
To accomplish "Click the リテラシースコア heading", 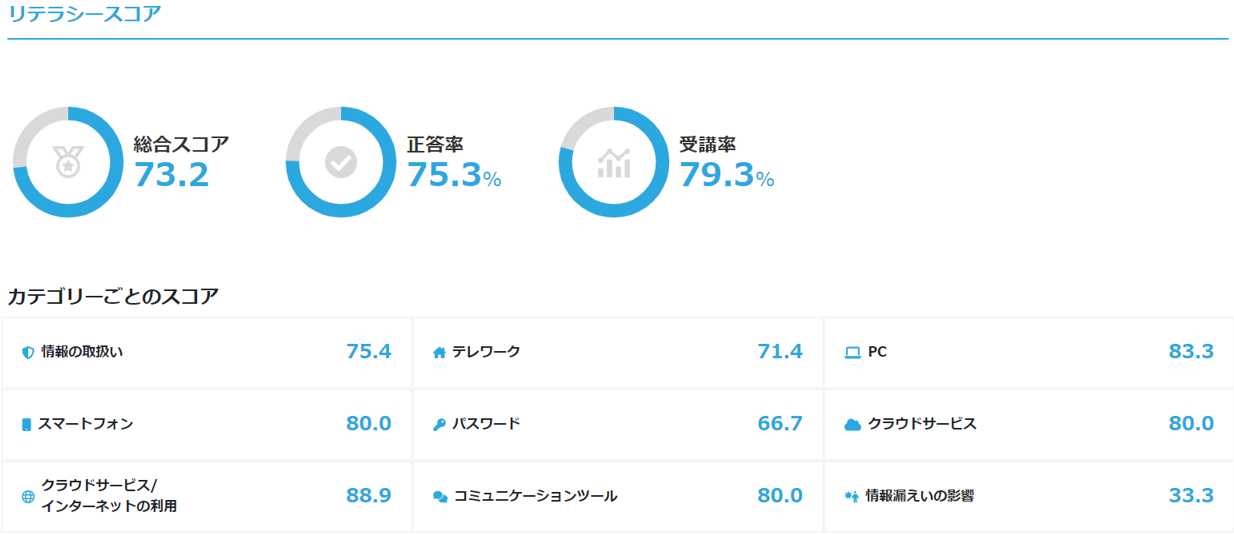I will [84, 14].
